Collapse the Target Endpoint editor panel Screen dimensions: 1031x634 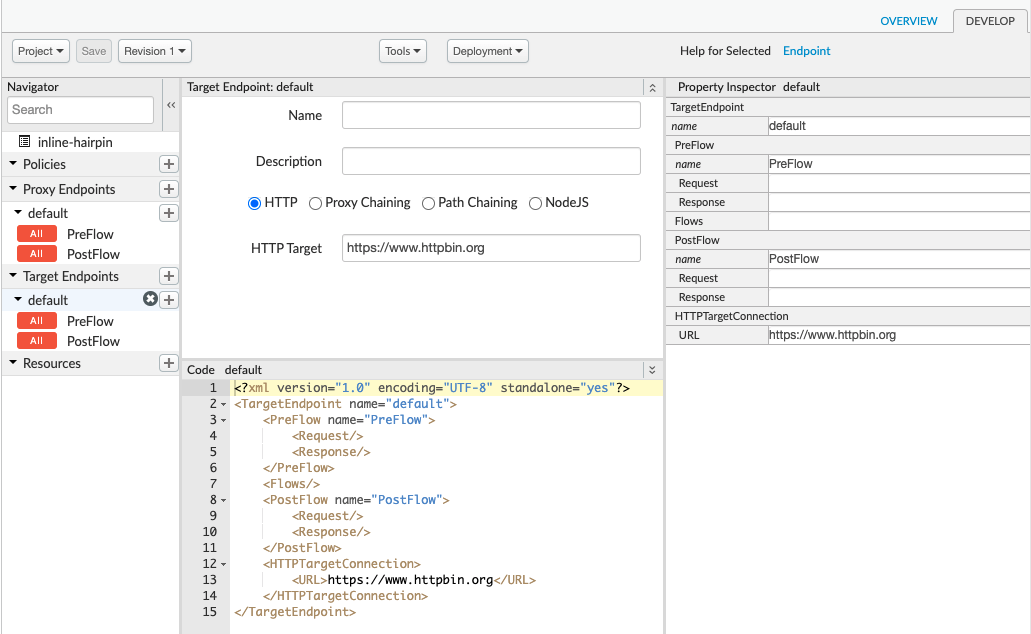pos(652,87)
